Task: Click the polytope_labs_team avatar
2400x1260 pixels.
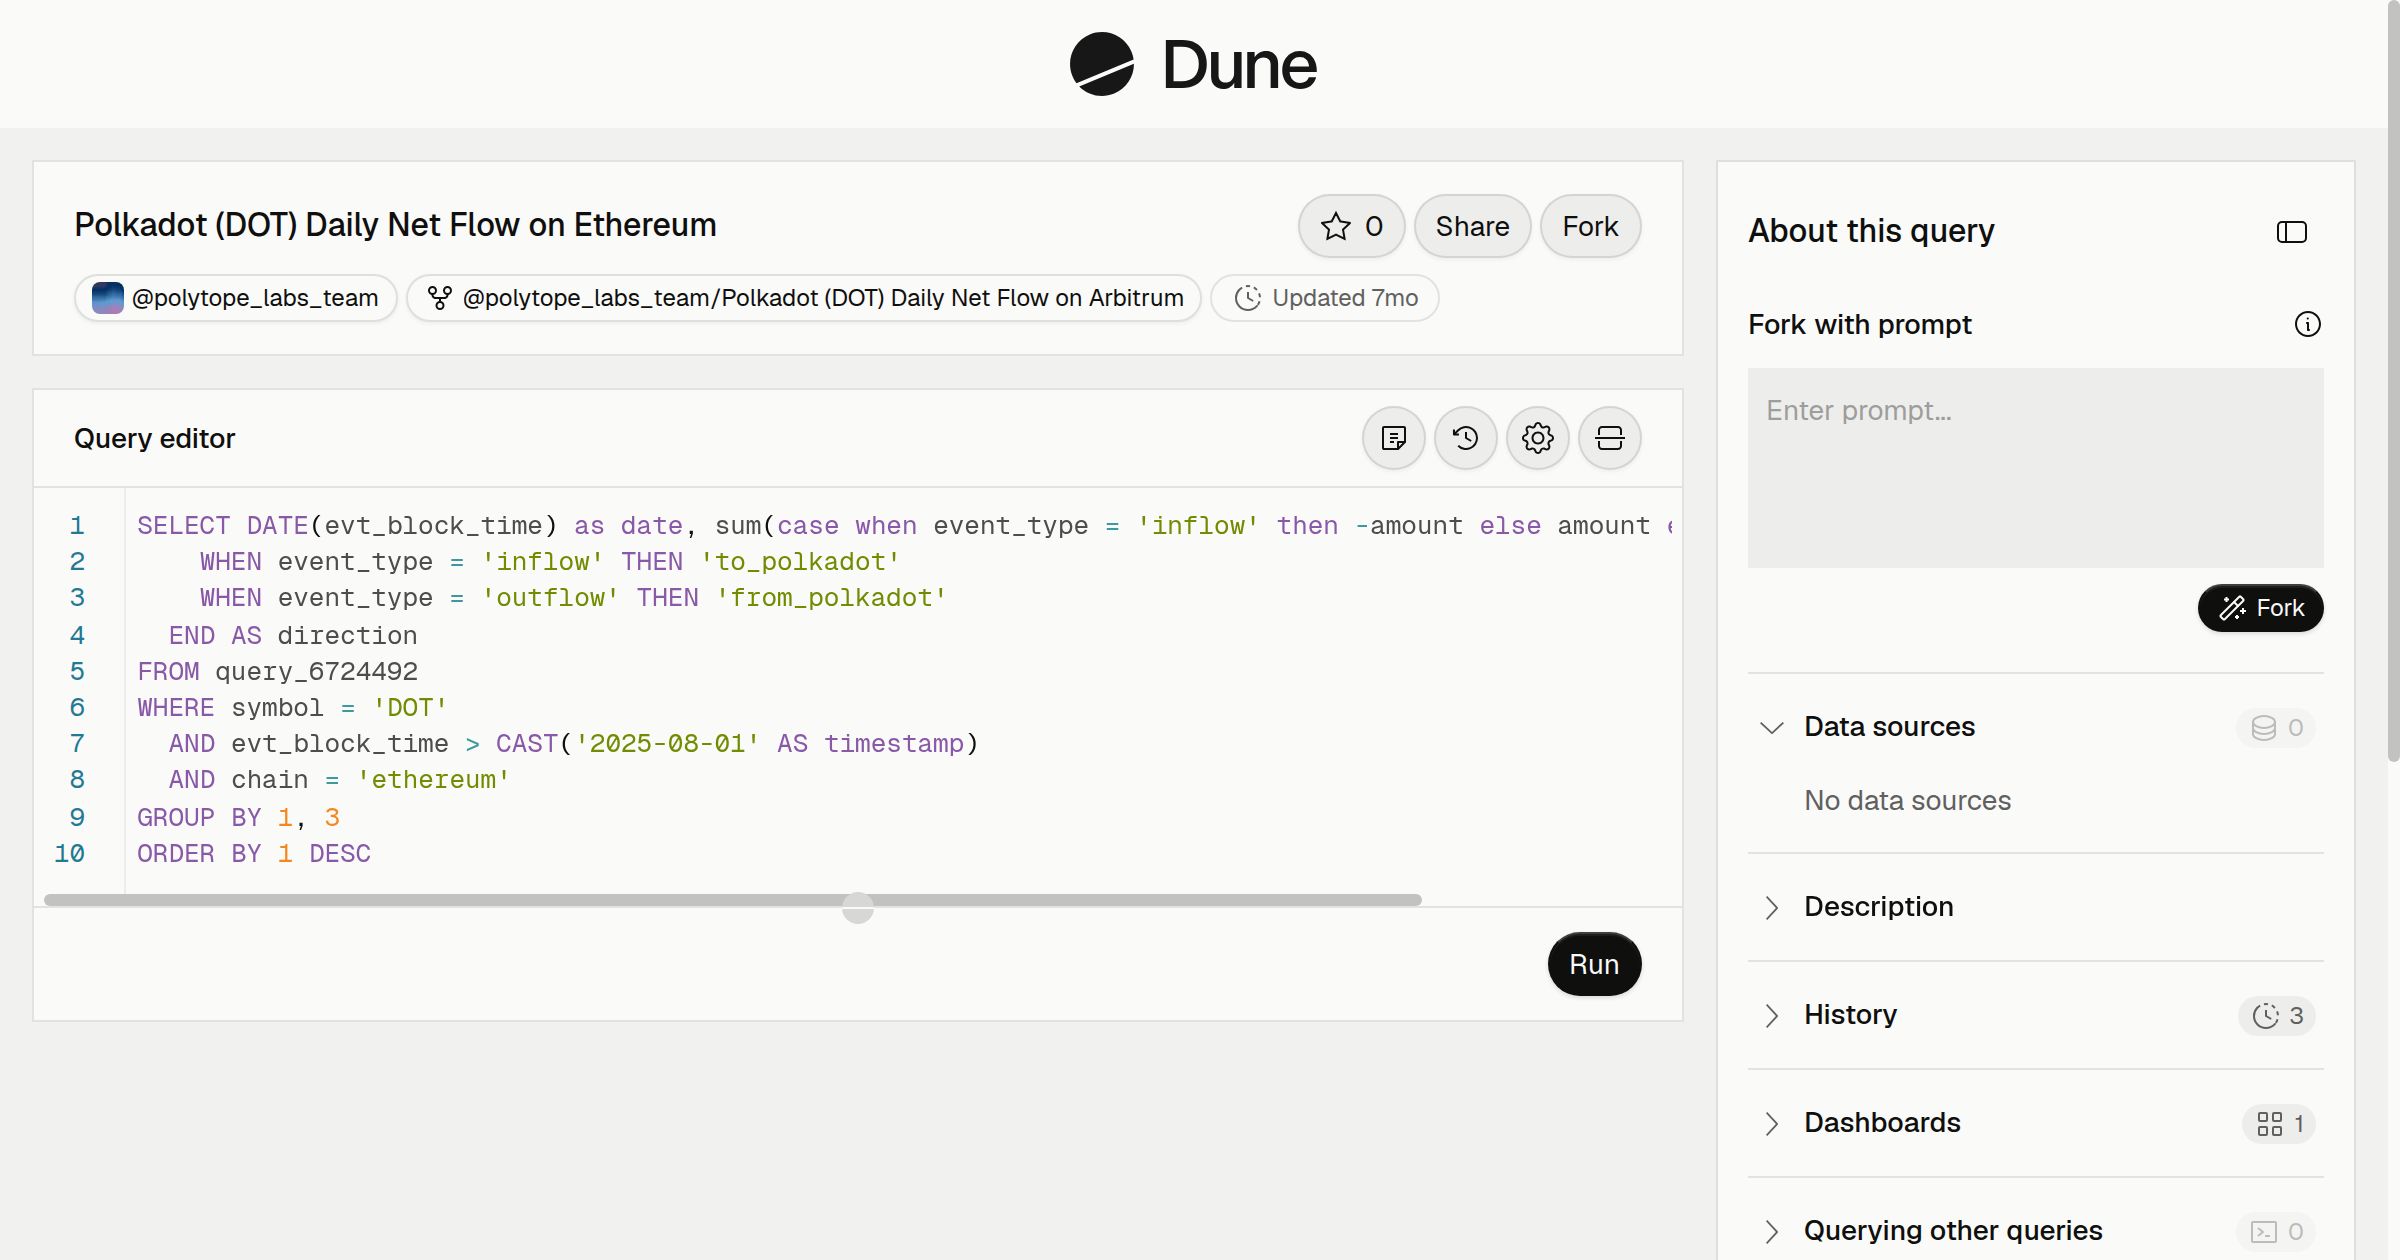Action: point(107,298)
